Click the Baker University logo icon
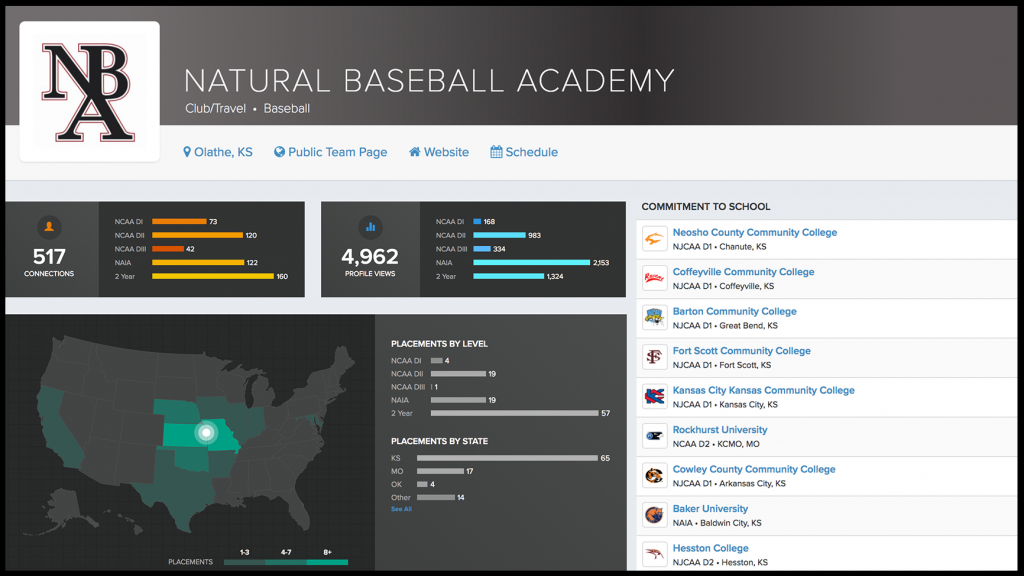The image size is (1024, 576). pyautogui.click(x=654, y=515)
